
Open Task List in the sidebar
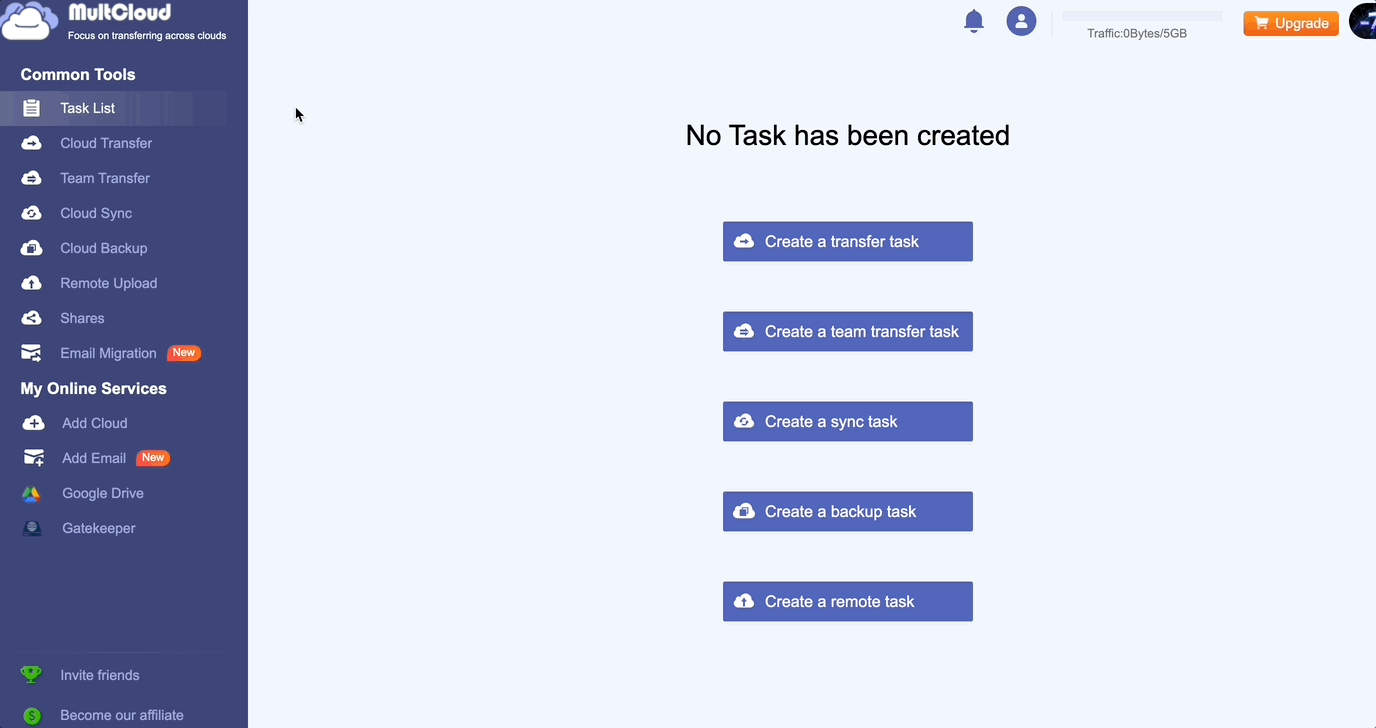tap(88, 108)
